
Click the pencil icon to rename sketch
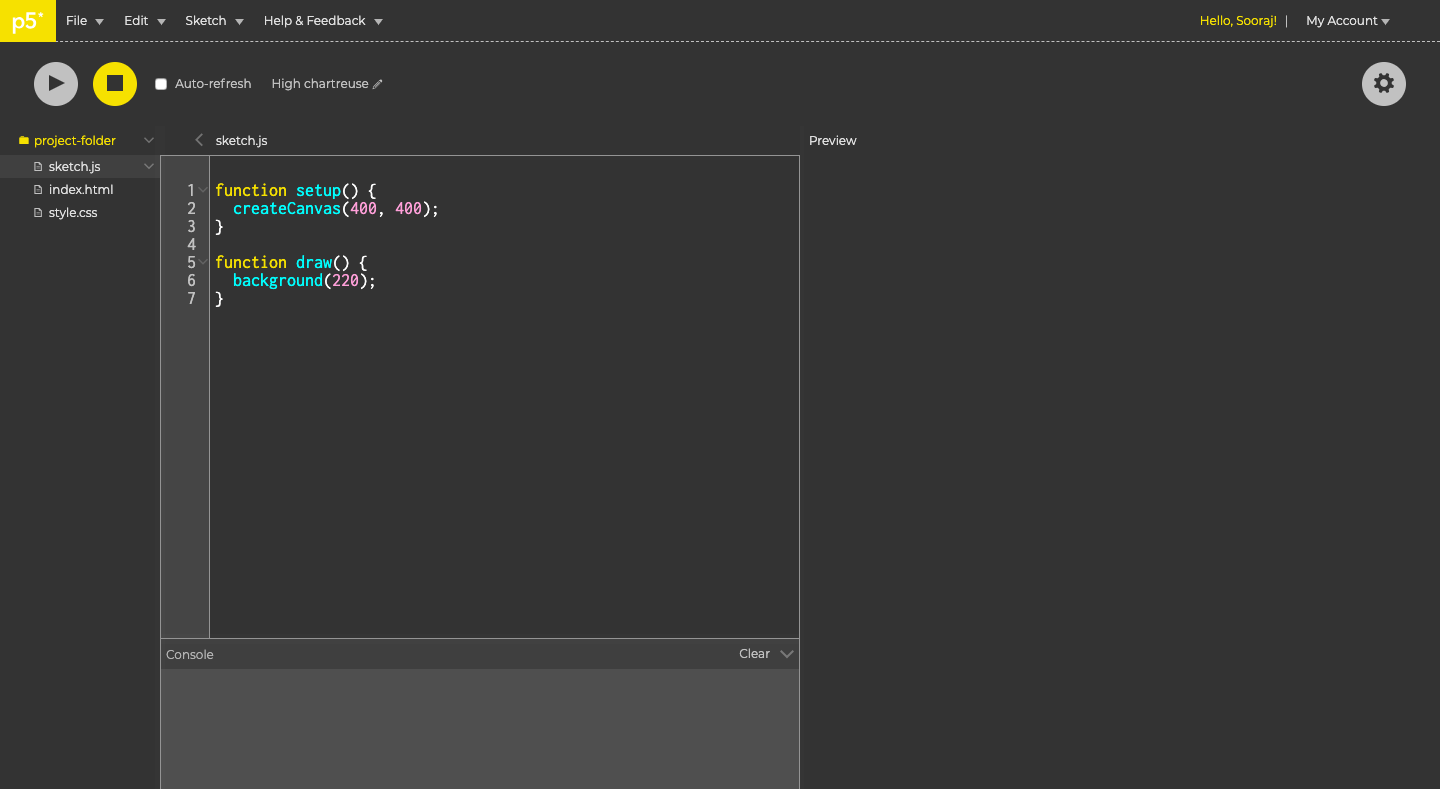(378, 85)
